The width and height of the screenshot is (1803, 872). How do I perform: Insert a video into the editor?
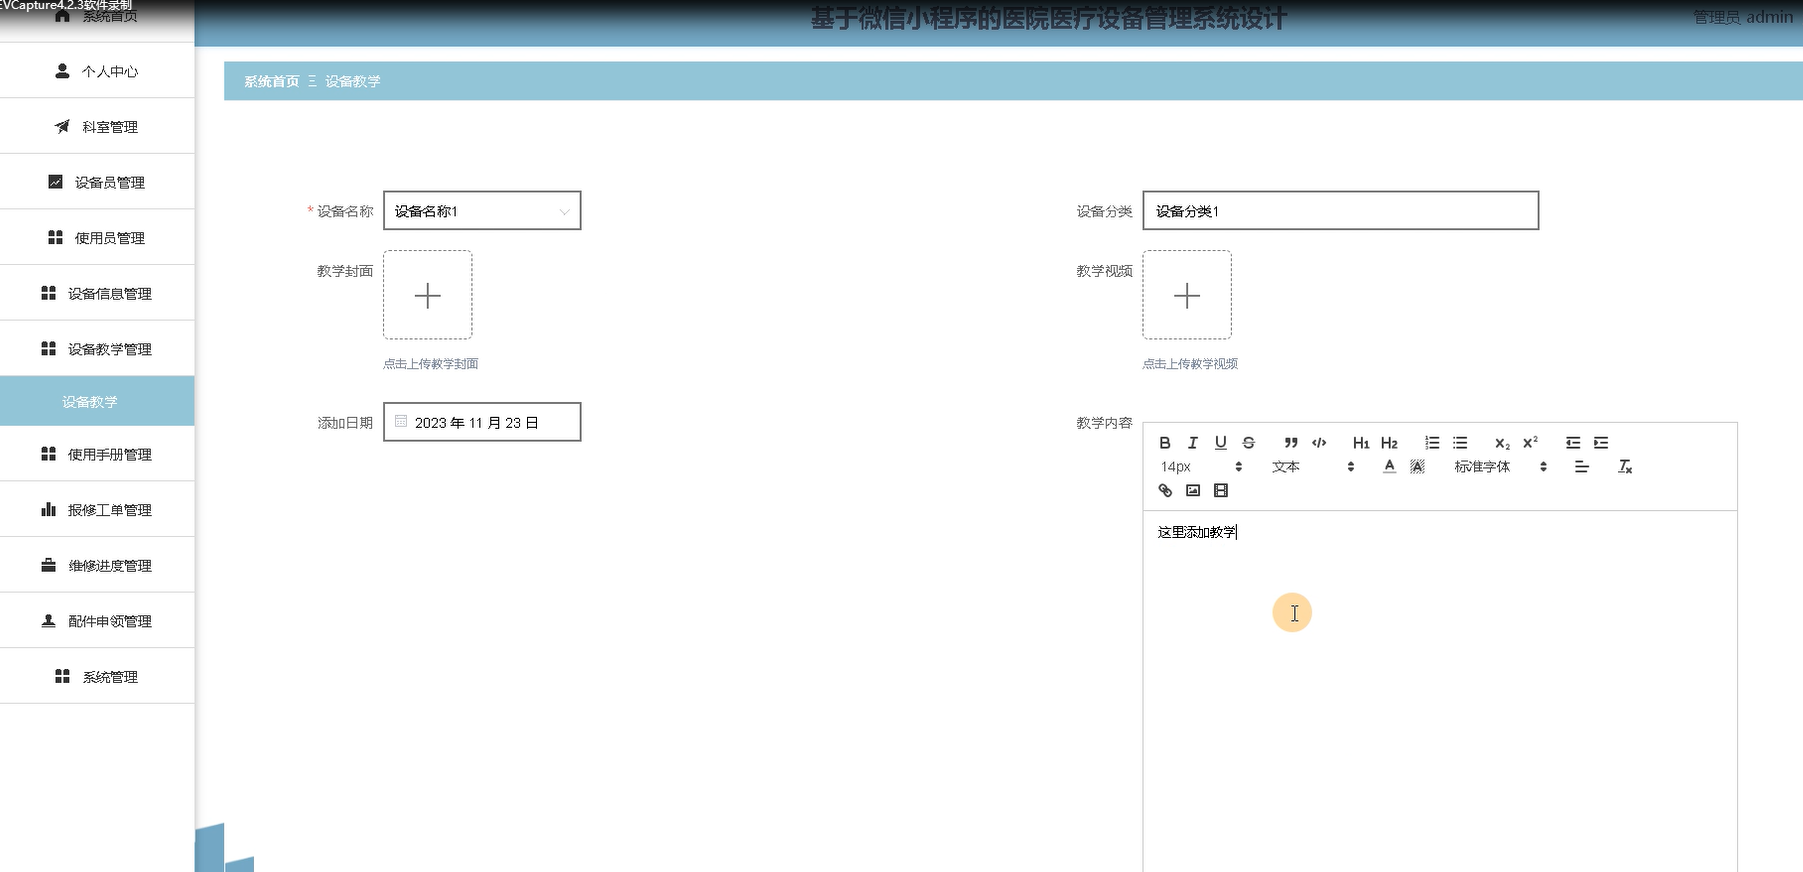[1221, 490]
